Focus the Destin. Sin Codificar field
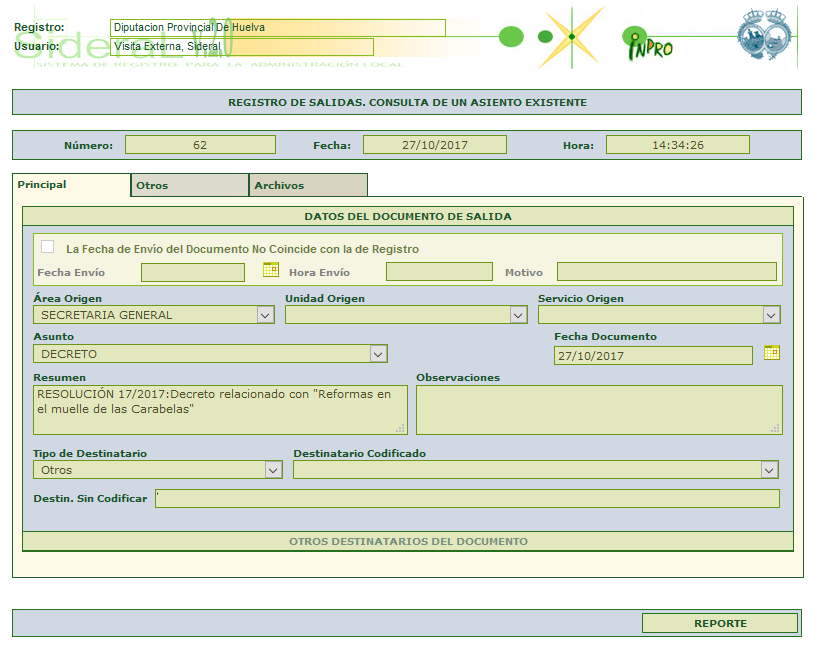815x646 pixels. tap(467, 498)
